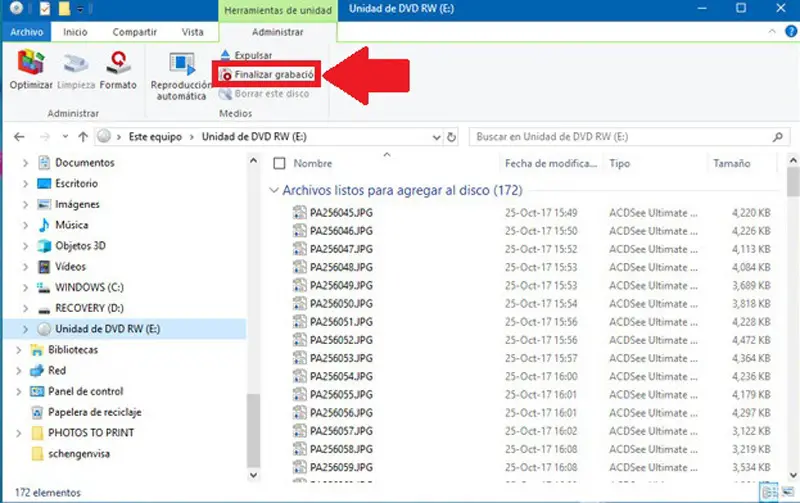Select Objetos 3D in the navigation pane
800x503 pixels.
coord(80,246)
